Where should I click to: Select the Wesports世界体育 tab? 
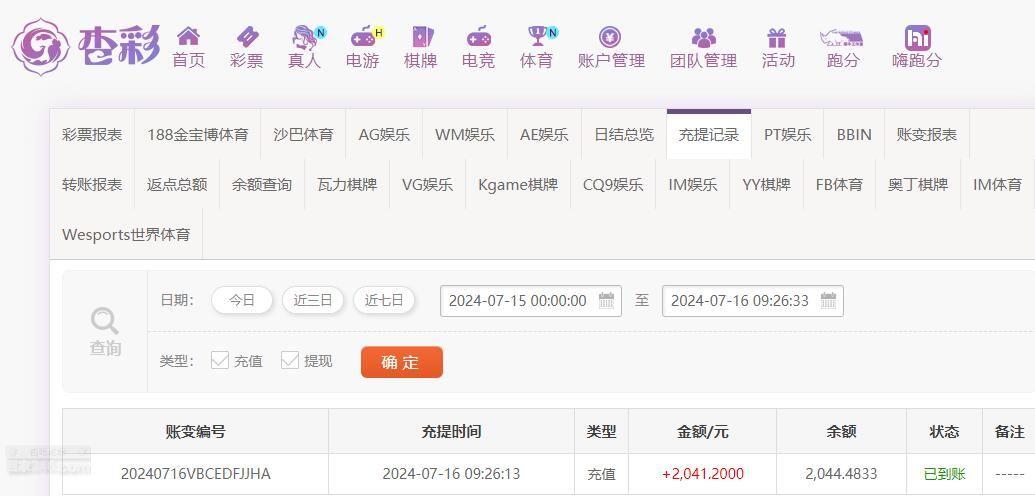126,234
